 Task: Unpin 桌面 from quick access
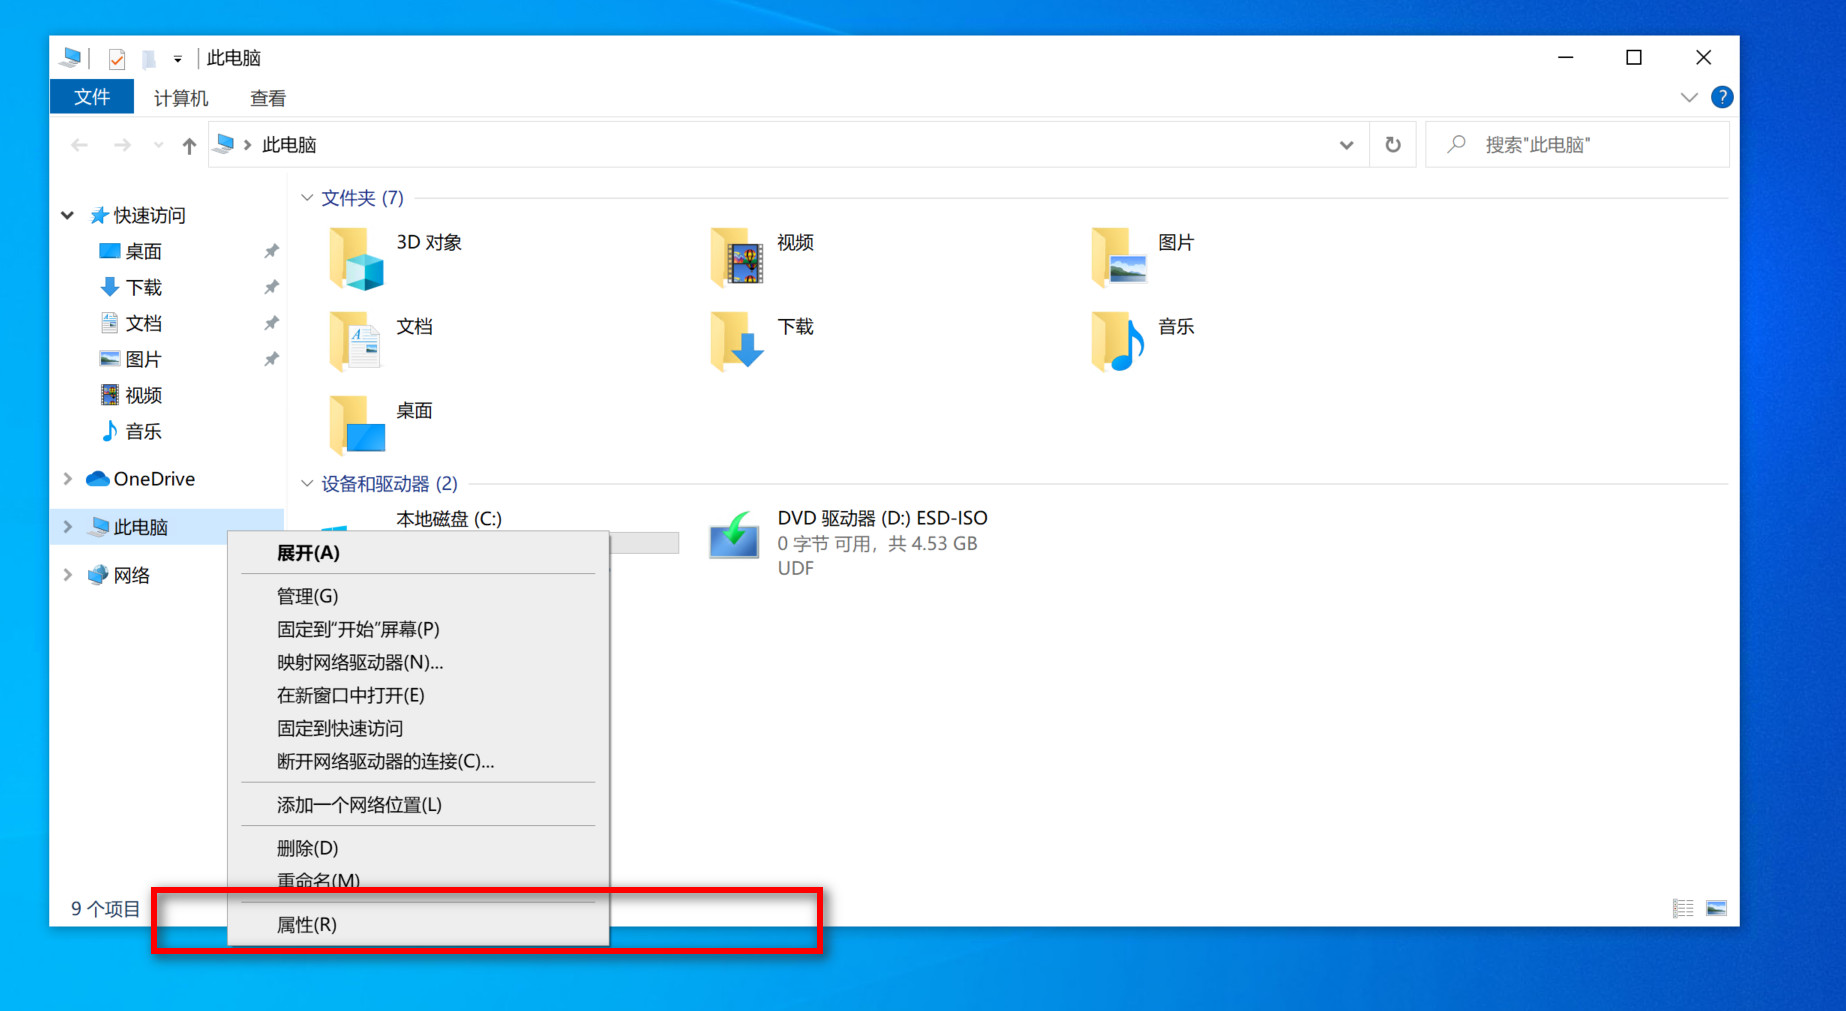coord(270,251)
